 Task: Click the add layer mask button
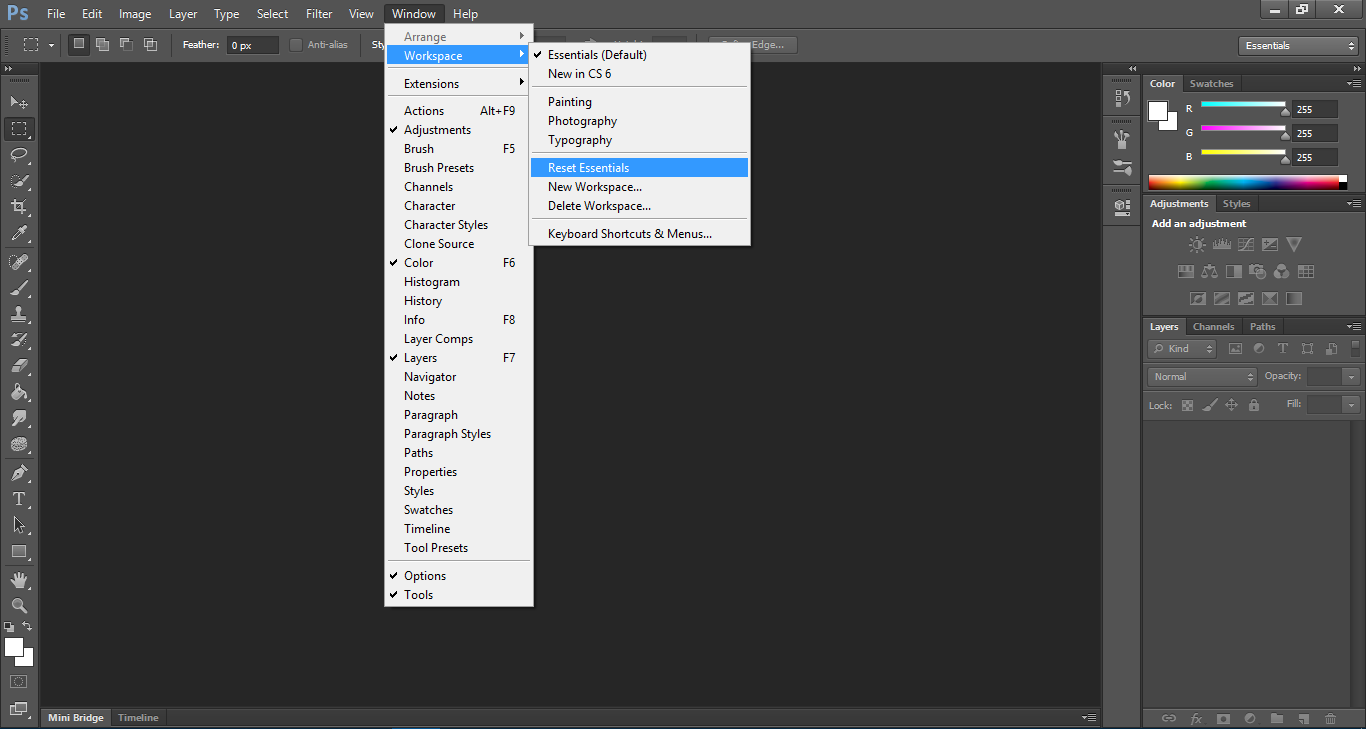1223,718
